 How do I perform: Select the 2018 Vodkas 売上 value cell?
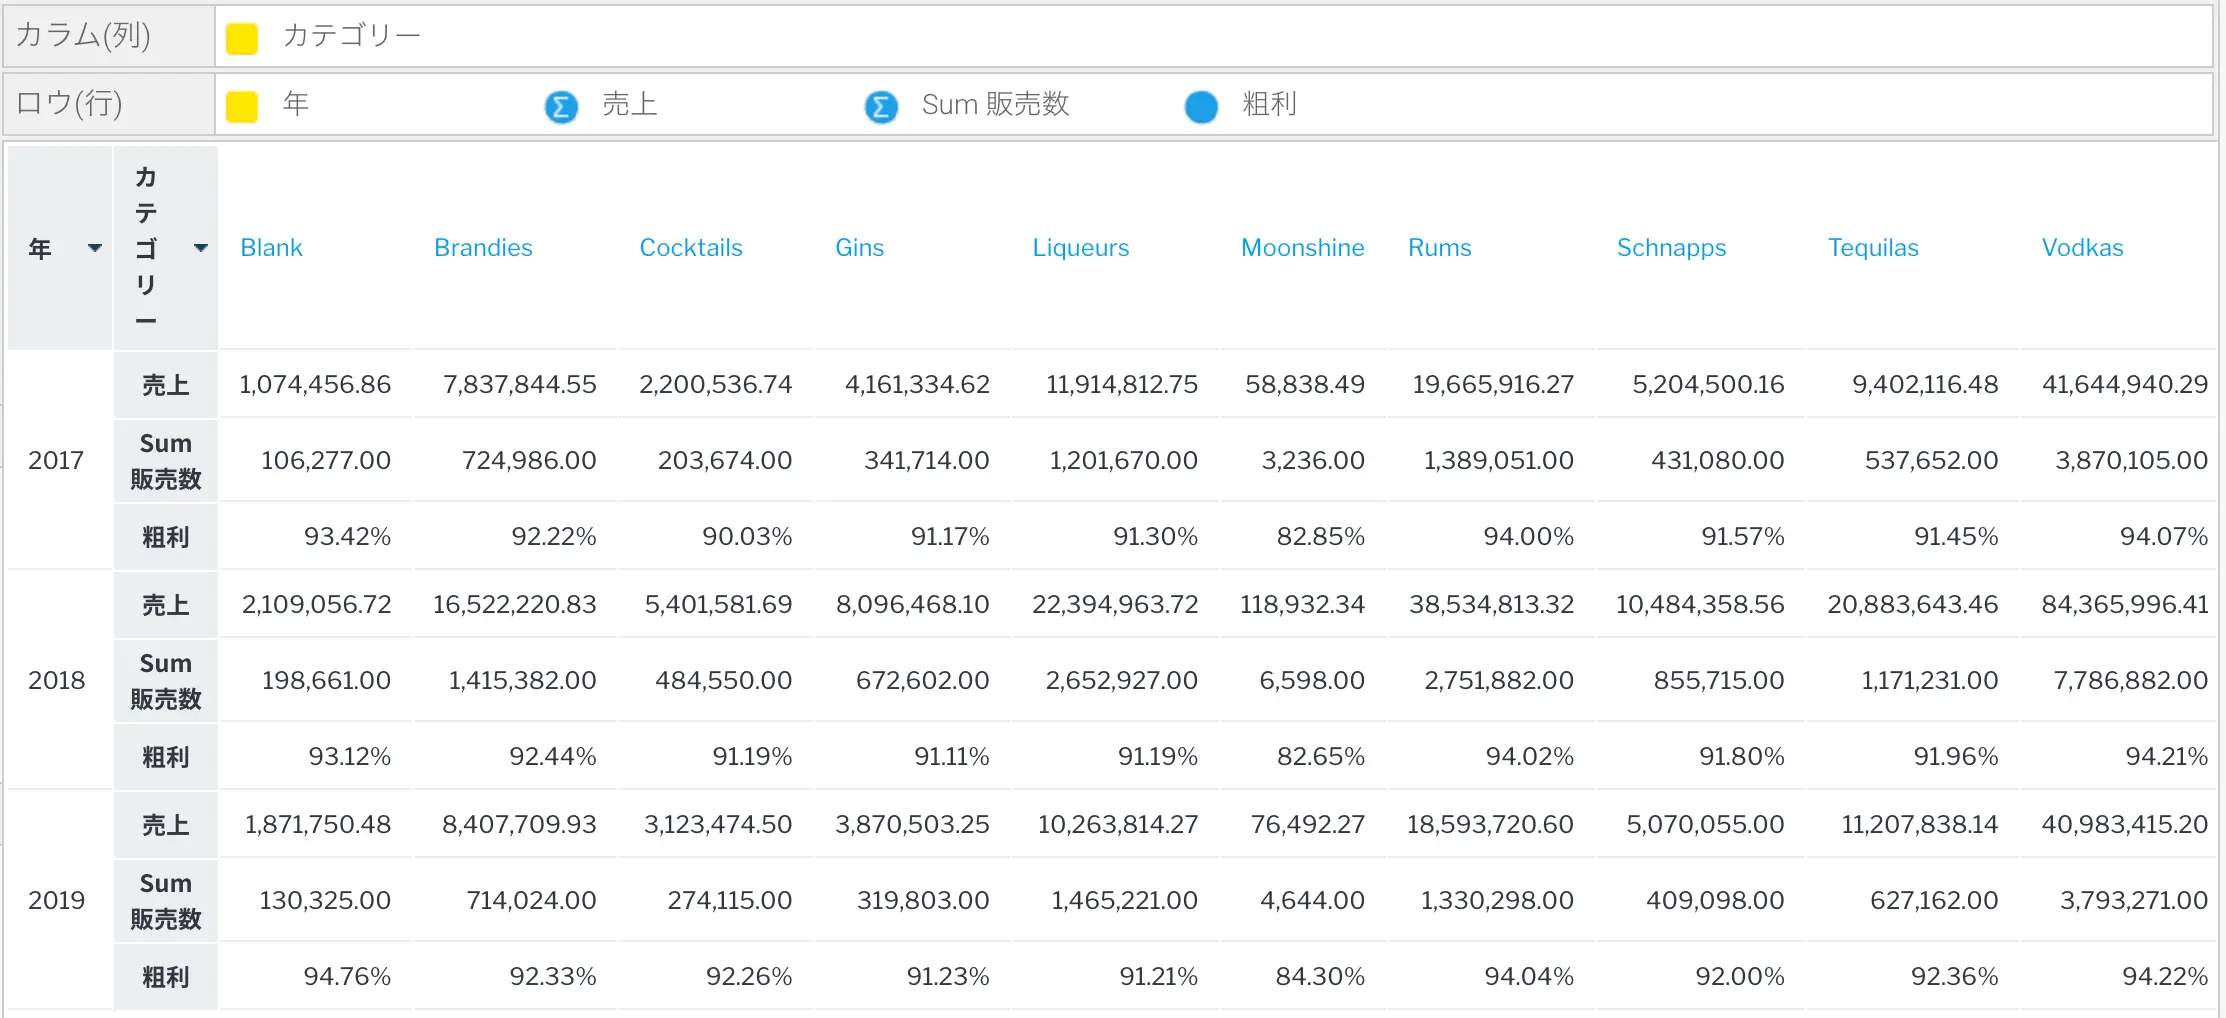2124,605
